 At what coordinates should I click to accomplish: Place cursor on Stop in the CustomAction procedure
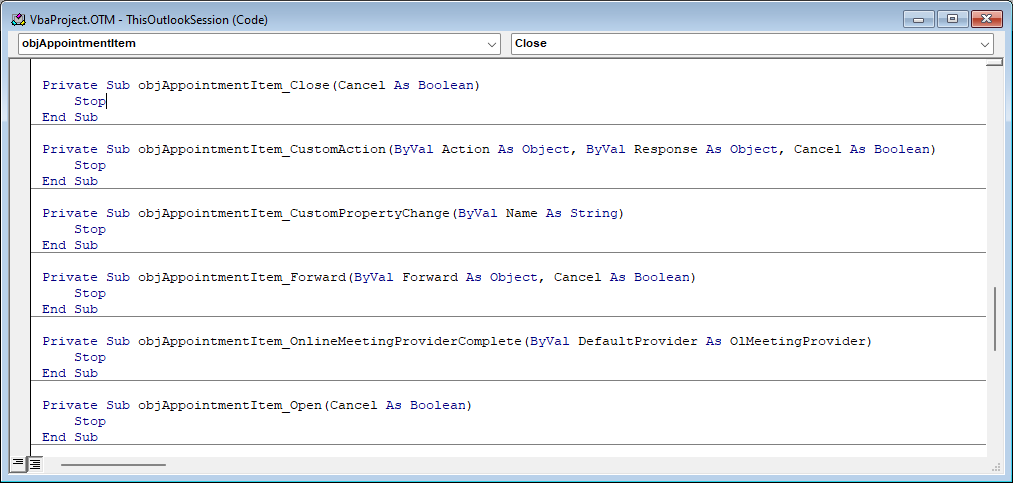(x=90, y=165)
